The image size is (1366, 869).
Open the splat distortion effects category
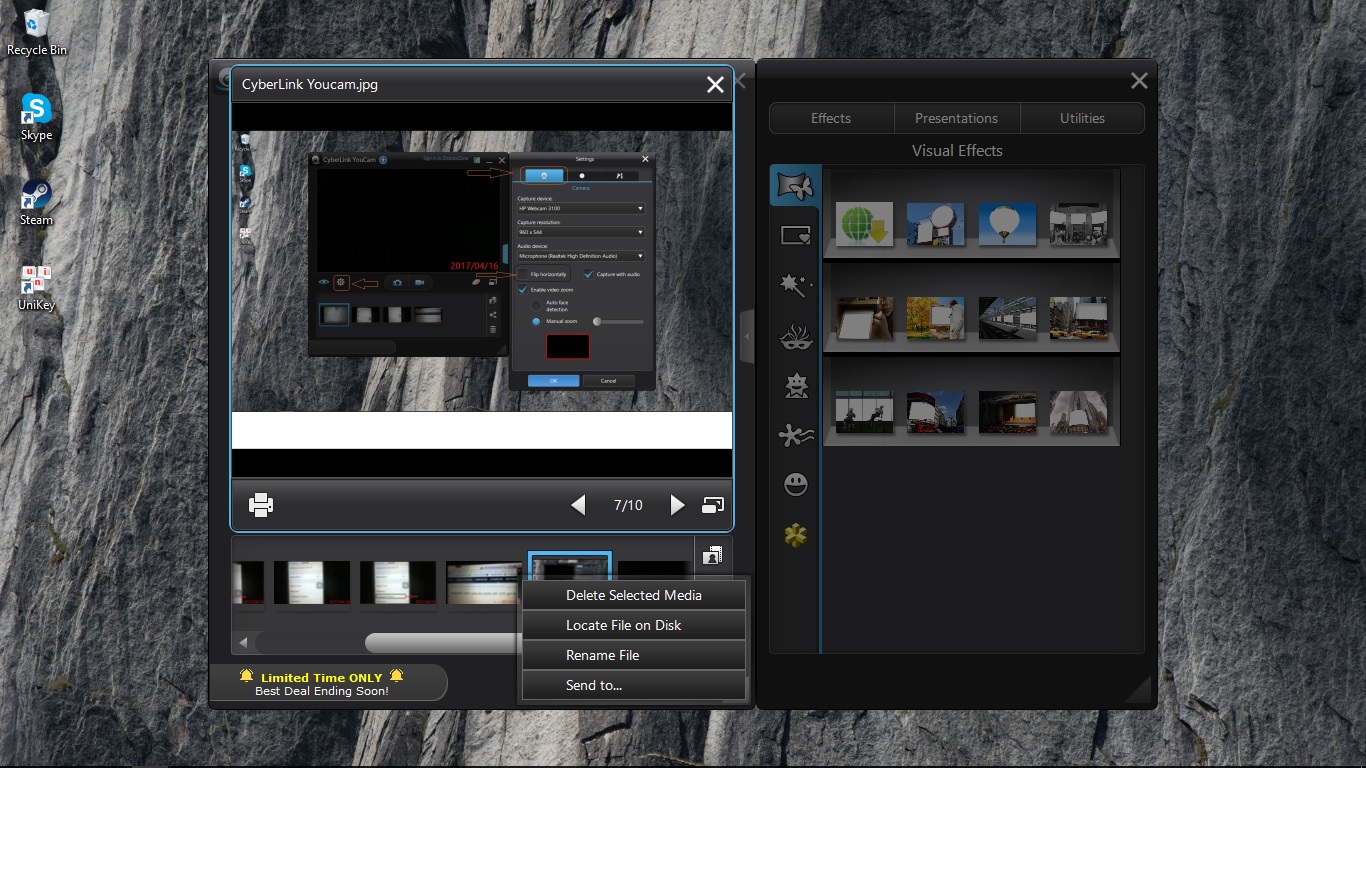[796, 435]
